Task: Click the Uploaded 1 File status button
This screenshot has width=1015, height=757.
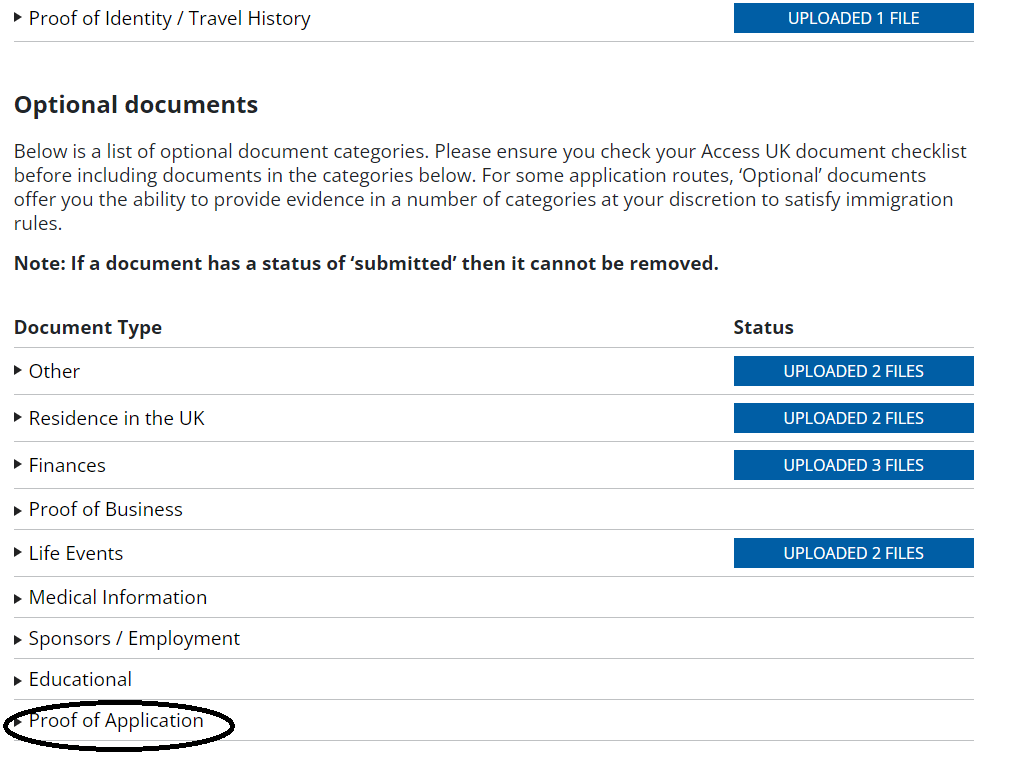Action: [x=853, y=18]
